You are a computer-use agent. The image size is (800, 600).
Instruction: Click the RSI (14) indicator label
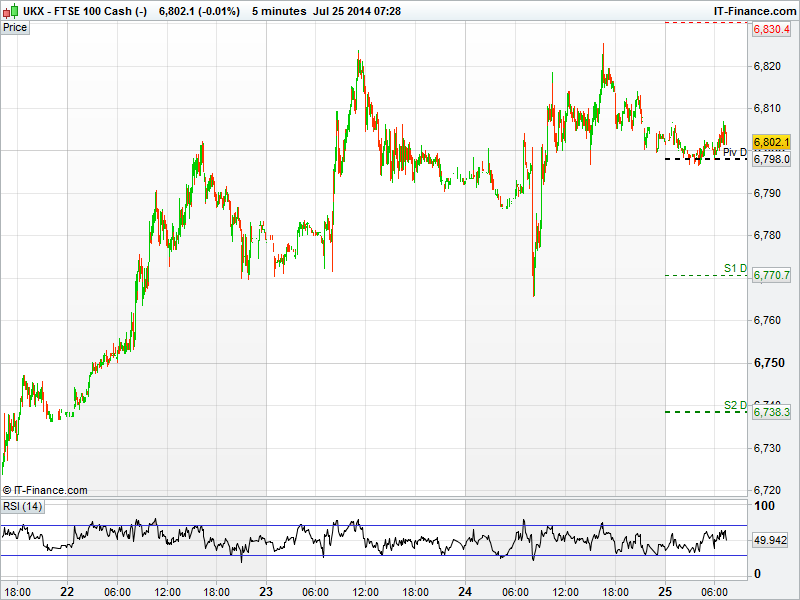[23, 507]
